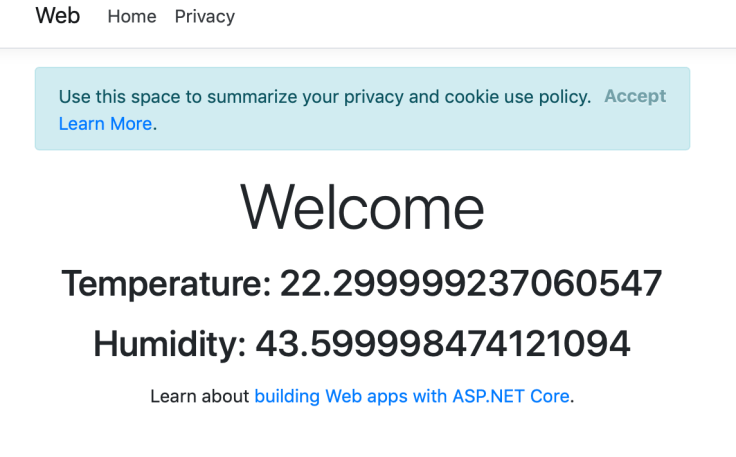The height and width of the screenshot is (457, 736).
Task: Click the Temperature label text
Action: 166,284
